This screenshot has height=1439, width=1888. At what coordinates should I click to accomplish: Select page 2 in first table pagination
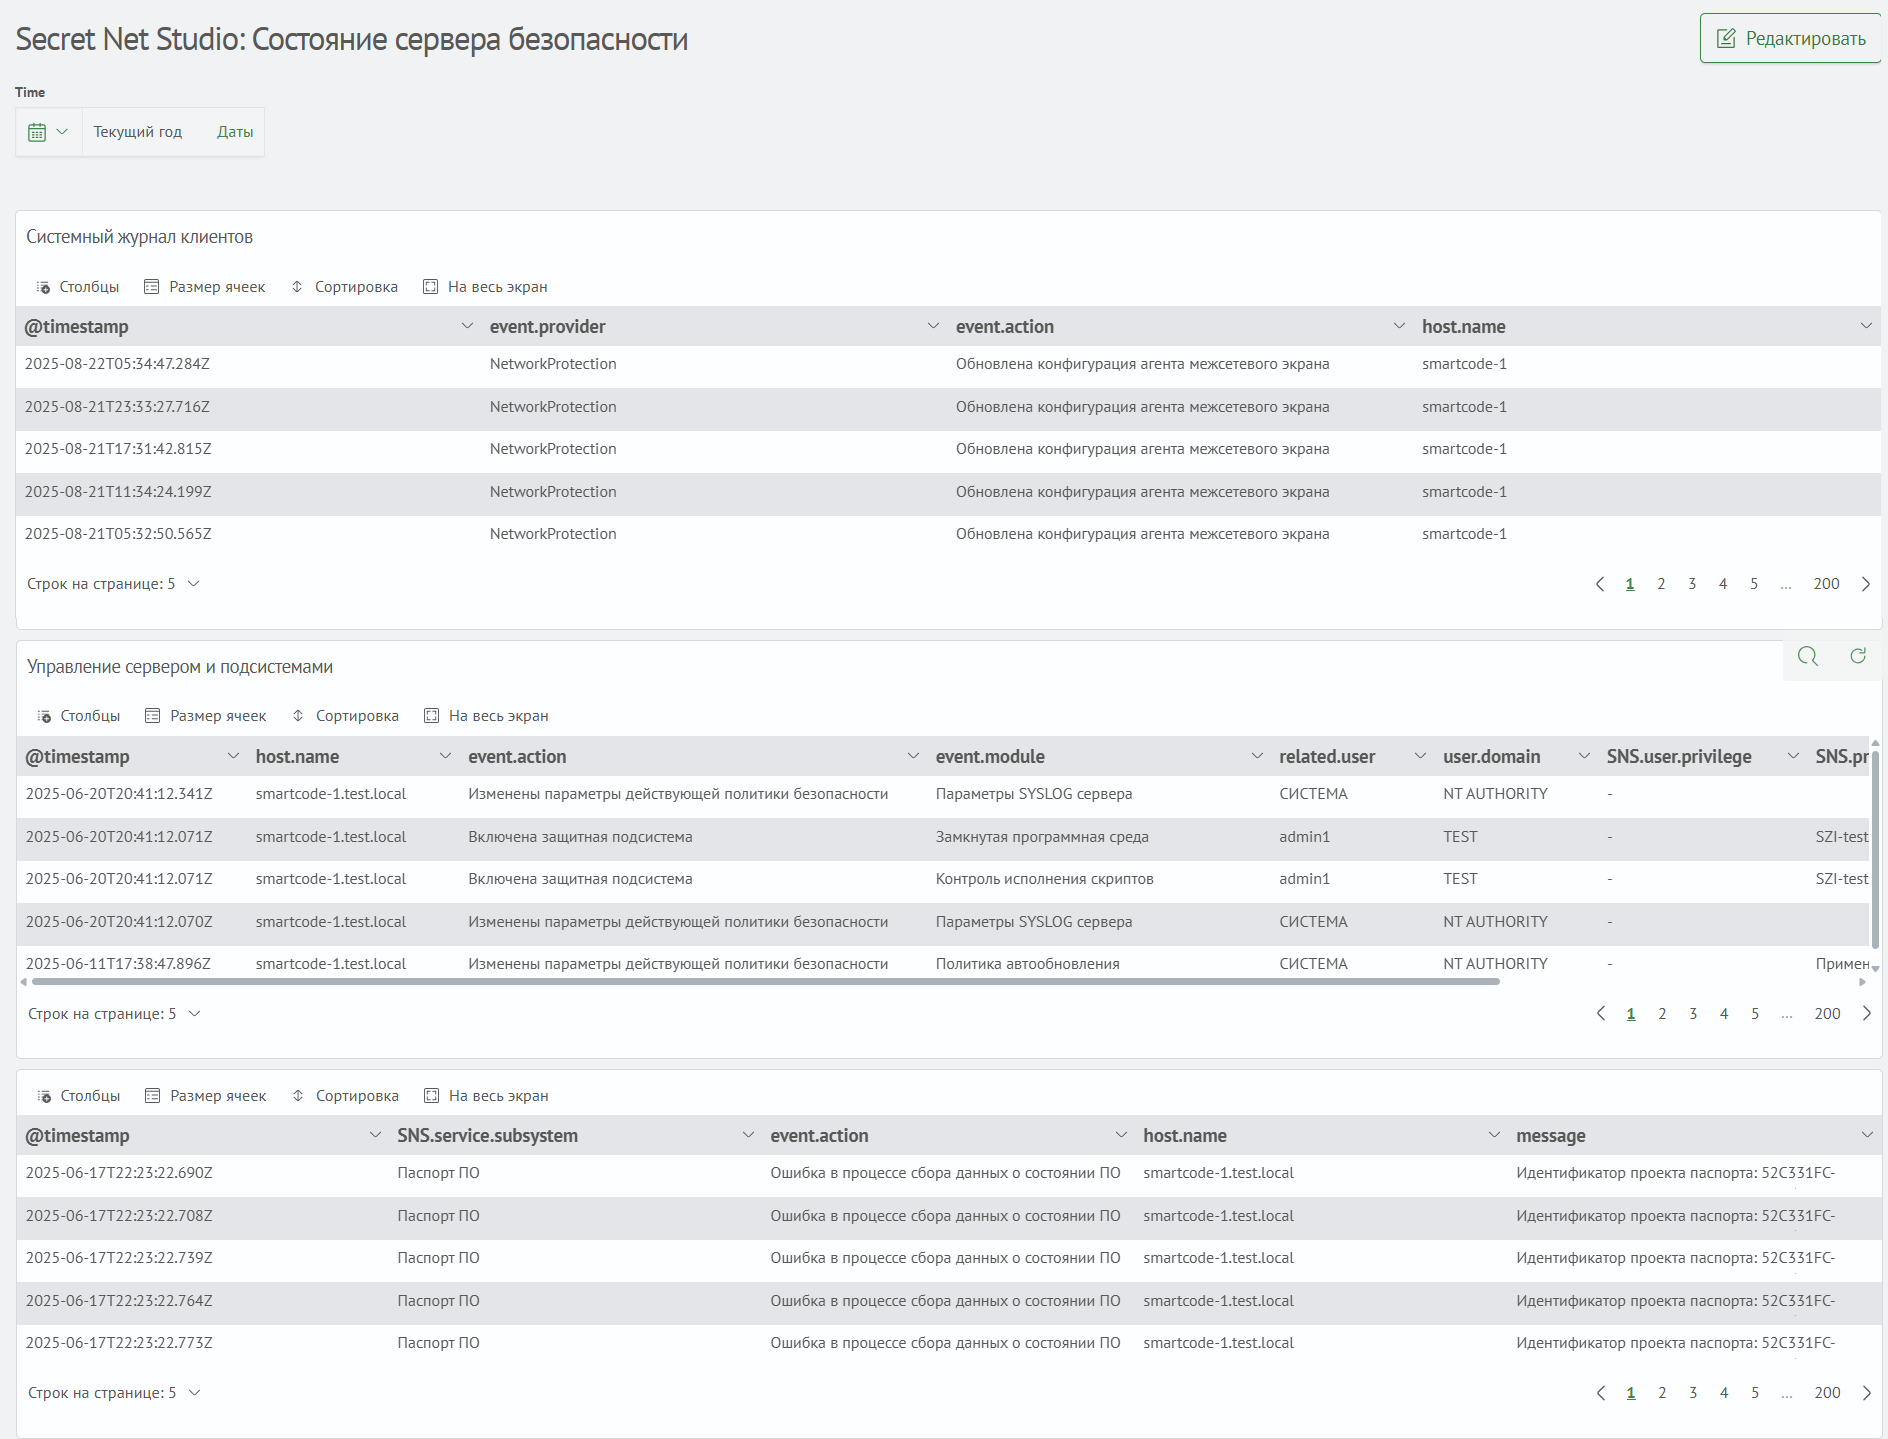click(1661, 584)
